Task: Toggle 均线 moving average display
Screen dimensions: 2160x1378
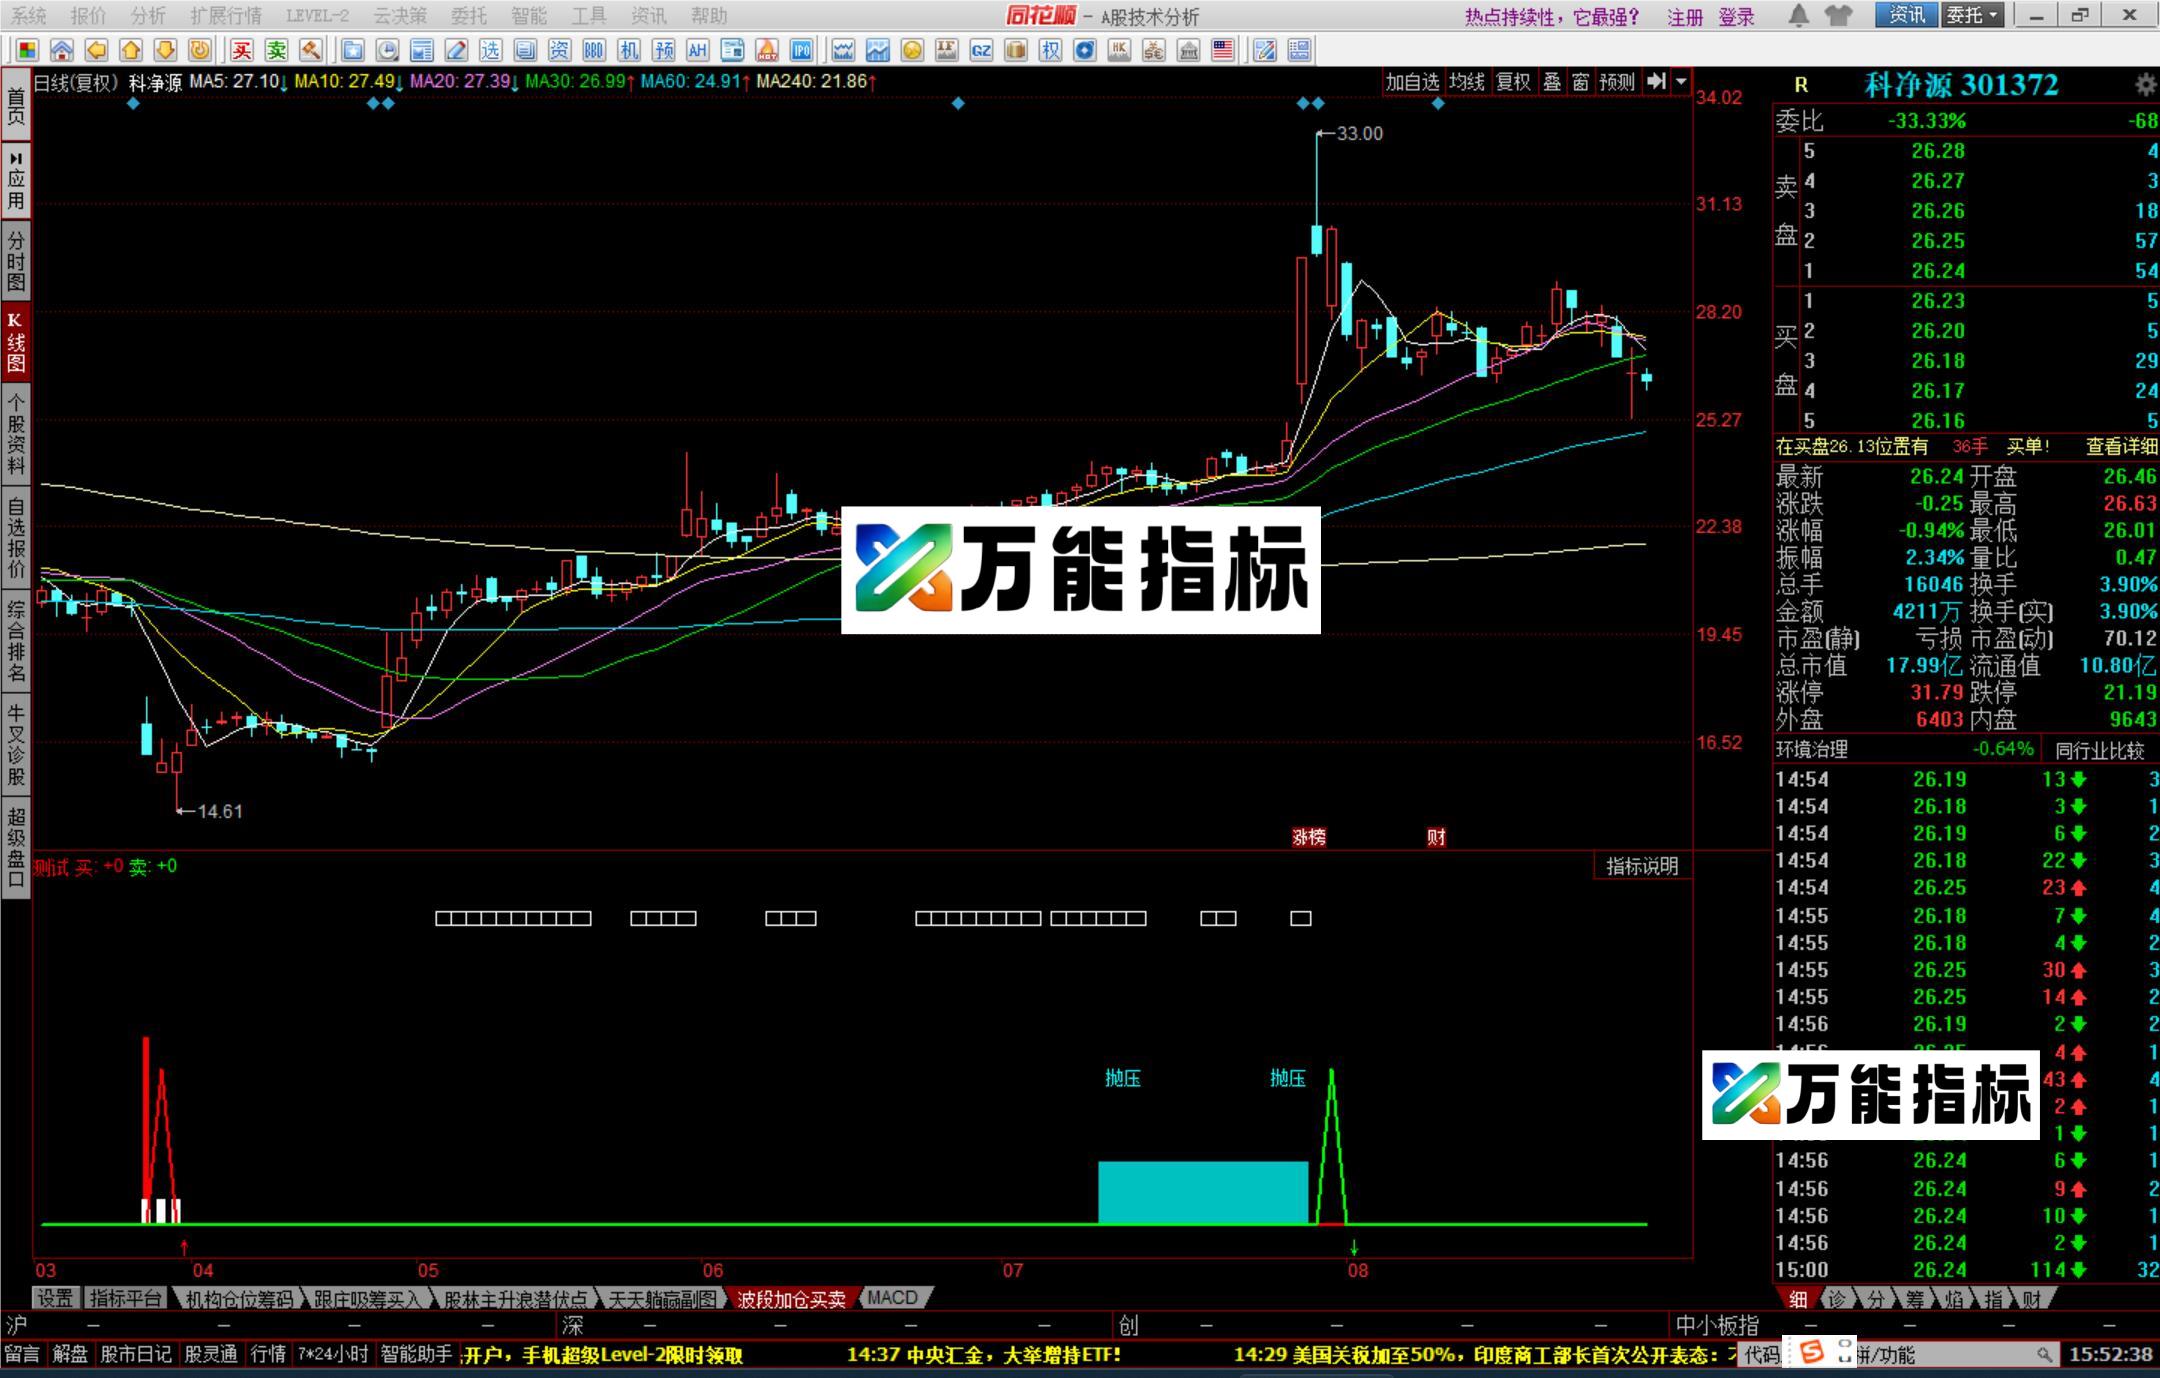Action: click(x=1467, y=82)
